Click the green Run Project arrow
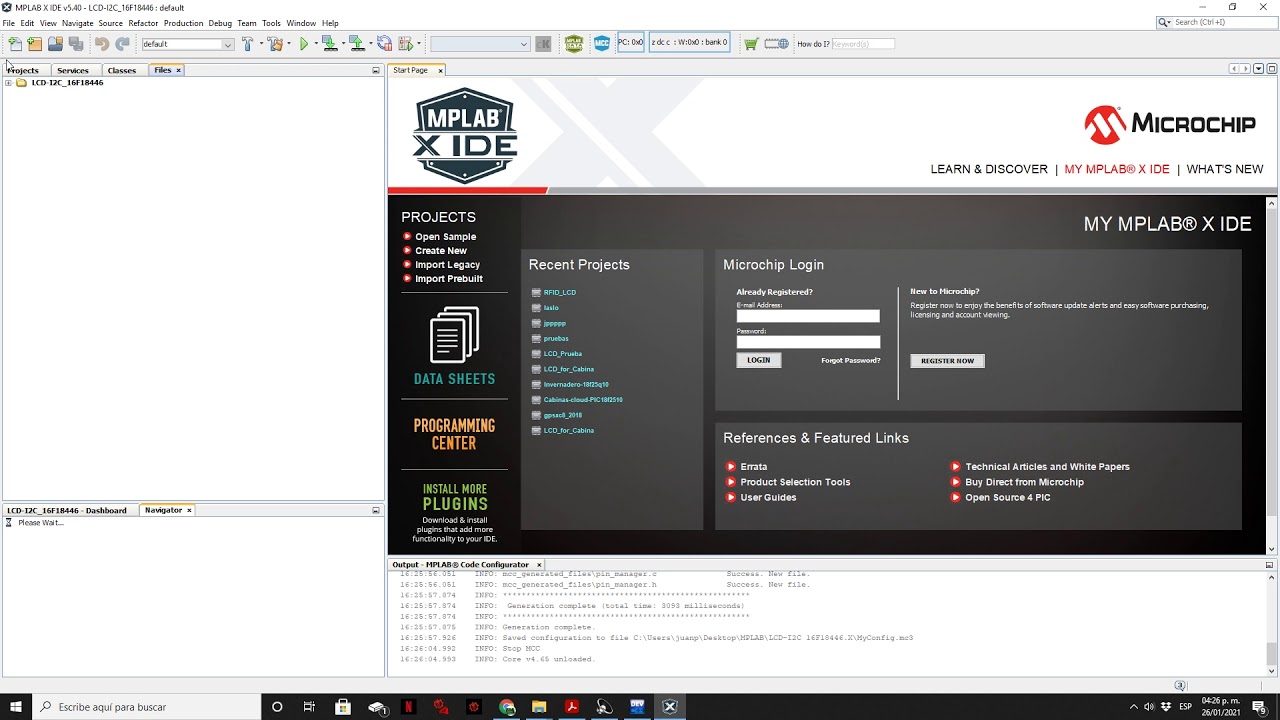Viewport: 1280px width, 720px height. 304,44
